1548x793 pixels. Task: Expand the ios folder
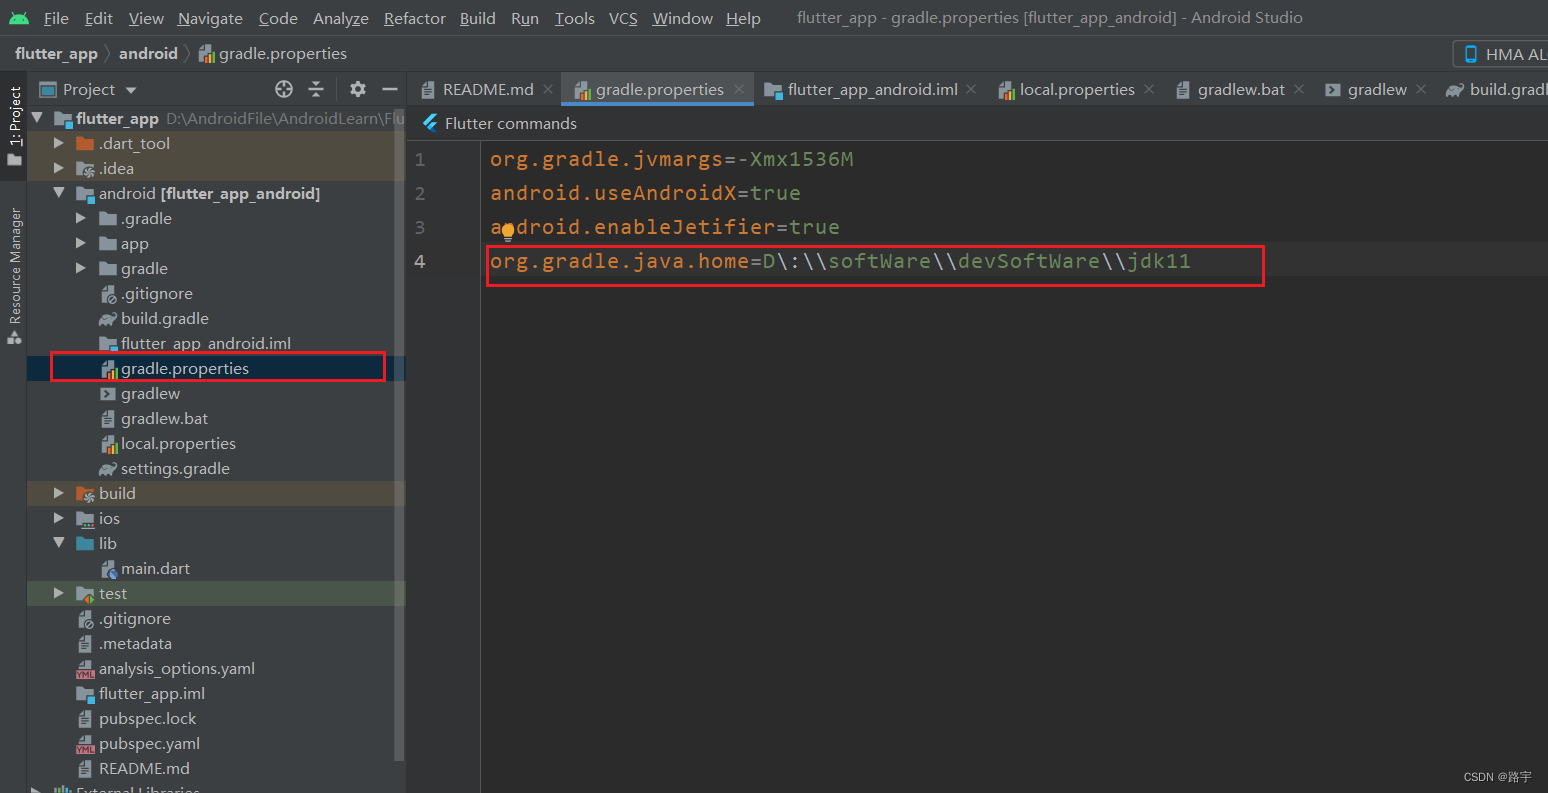click(x=59, y=518)
